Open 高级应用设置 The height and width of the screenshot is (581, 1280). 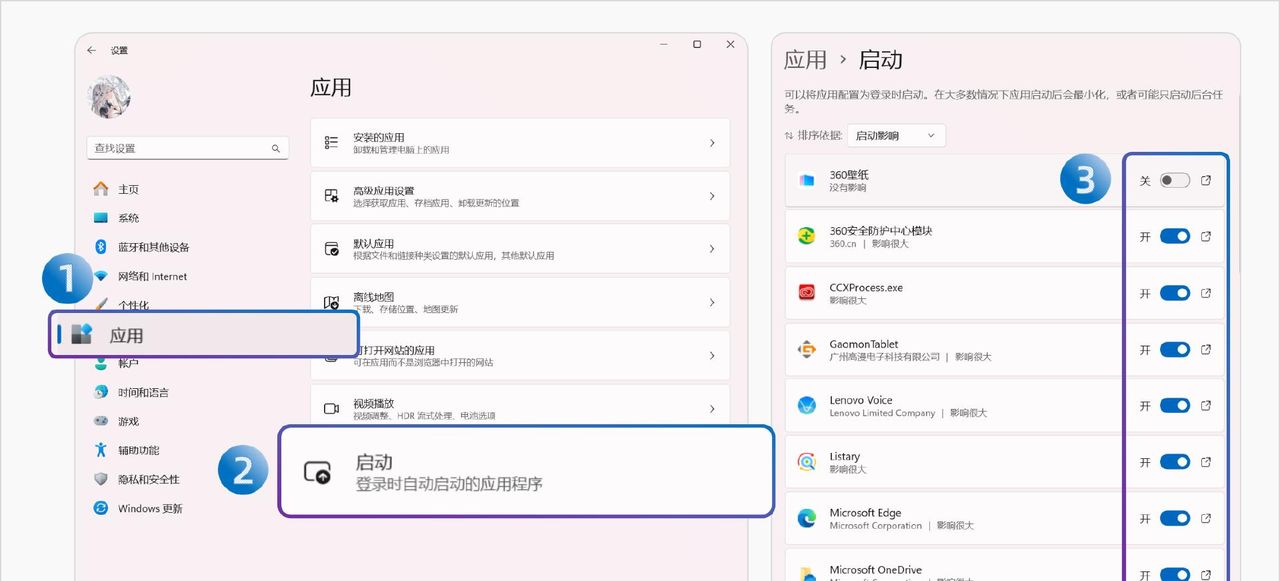pos(520,195)
